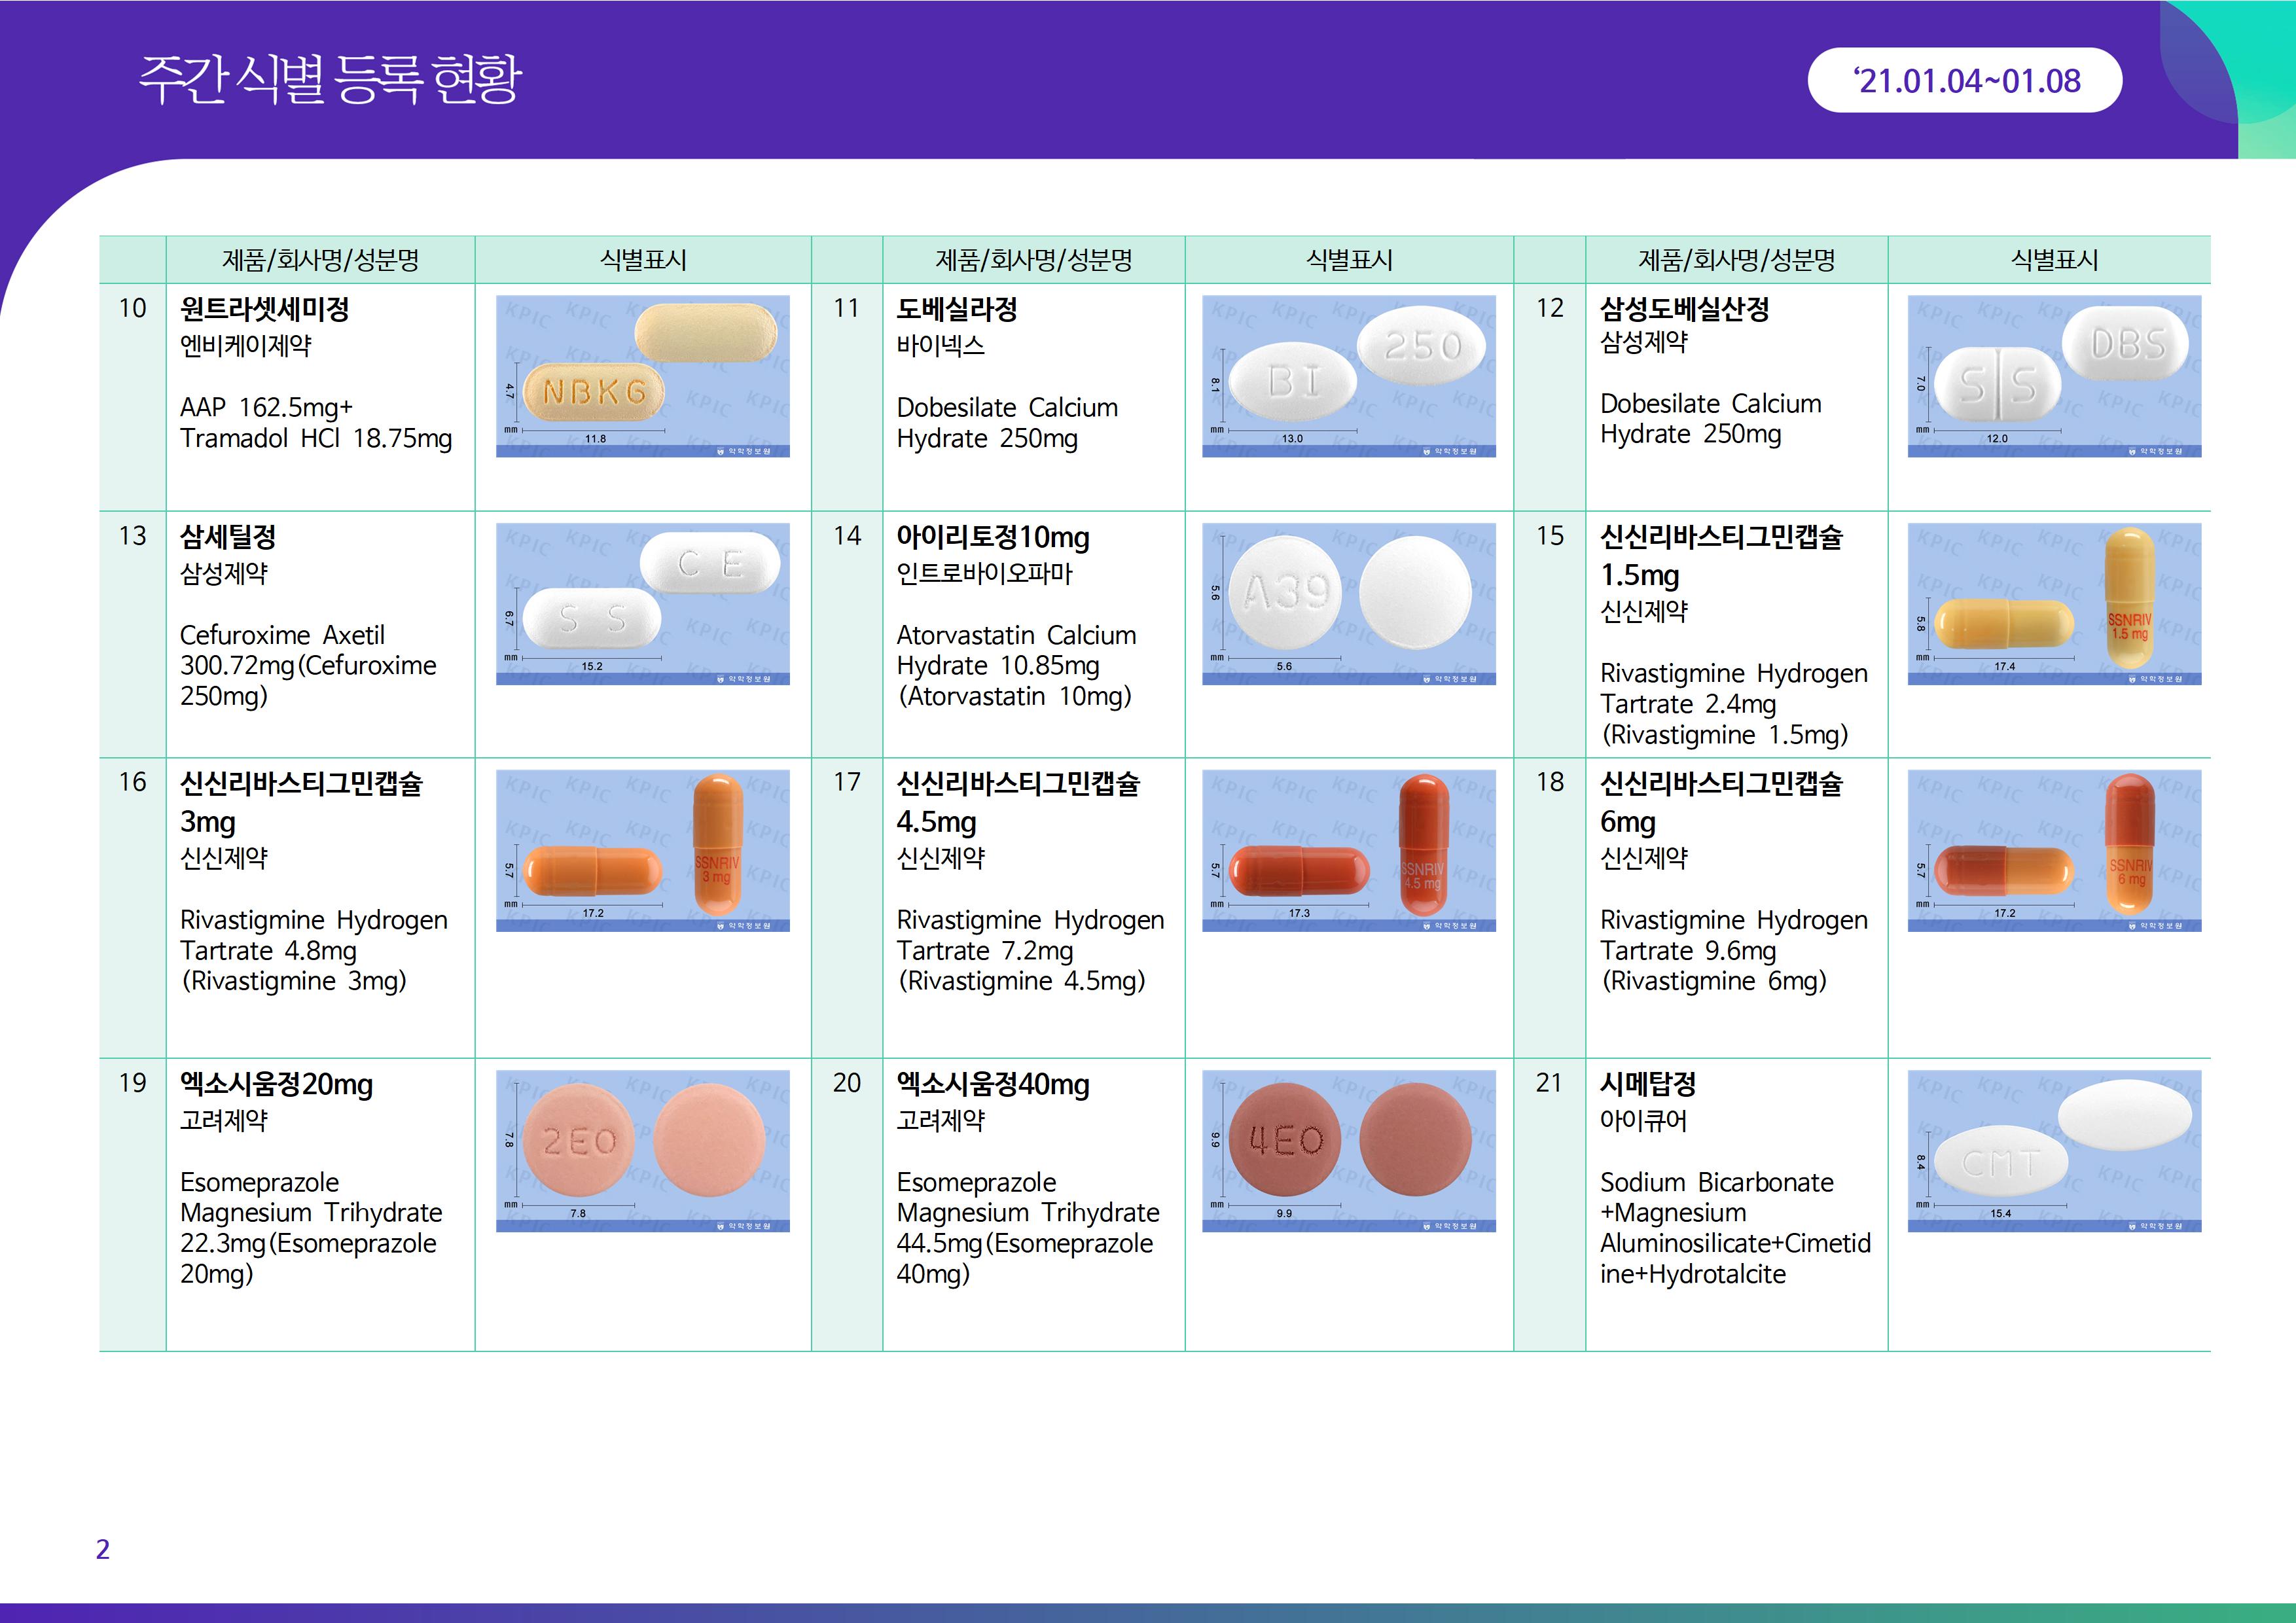This screenshot has height=1623, width=2296.
Task: Click the NBKG pill identification image
Action: coord(642,376)
